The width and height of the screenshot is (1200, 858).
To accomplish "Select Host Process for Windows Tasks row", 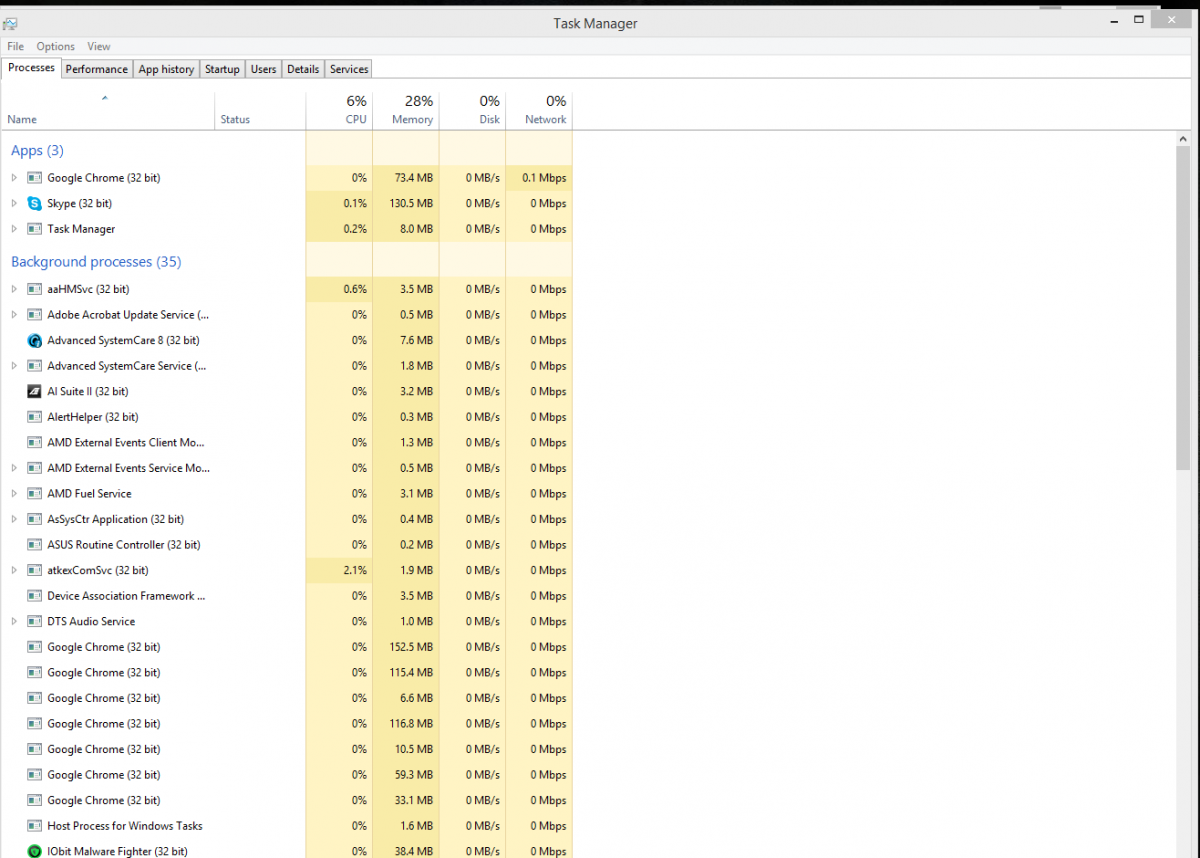I will coord(287,826).
